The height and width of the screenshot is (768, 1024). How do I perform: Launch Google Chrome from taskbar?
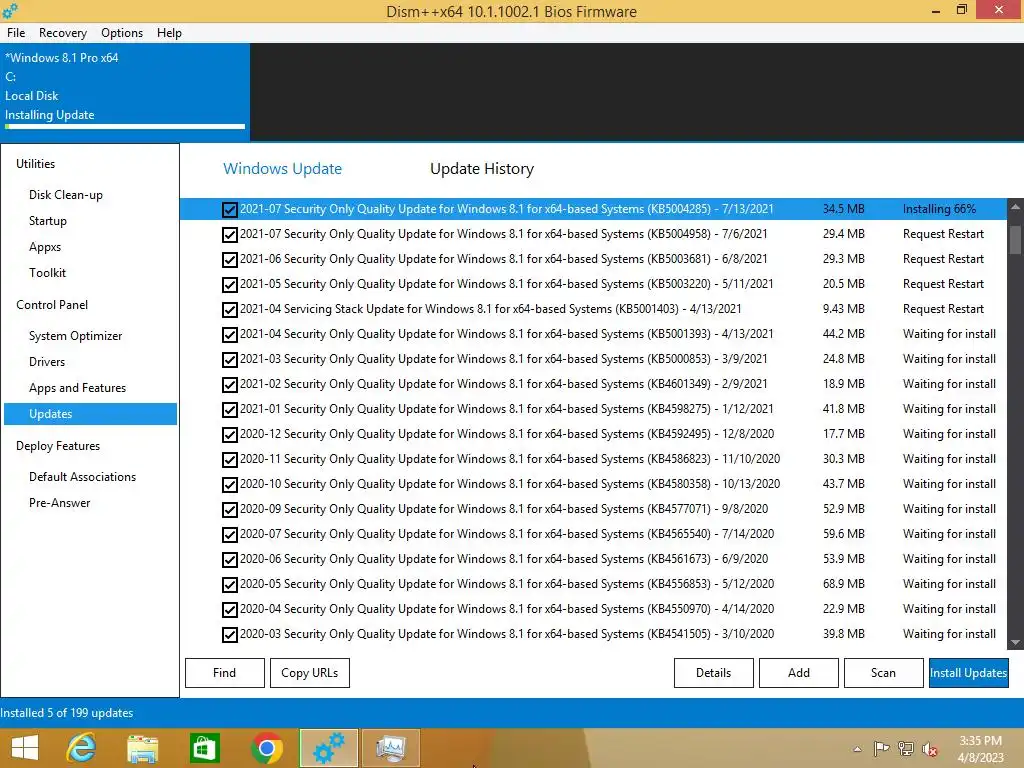pos(266,748)
